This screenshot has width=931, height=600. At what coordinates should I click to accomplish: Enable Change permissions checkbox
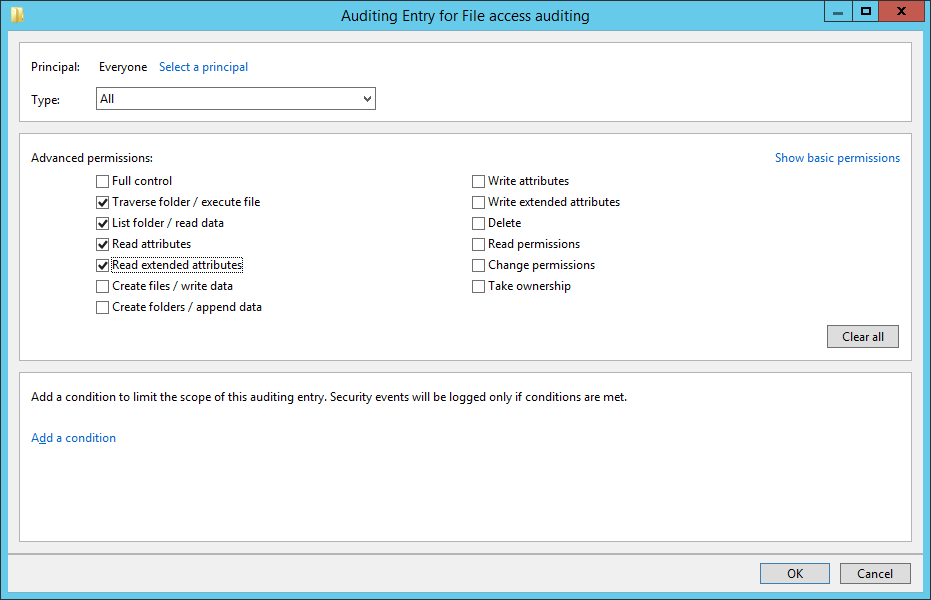(478, 265)
